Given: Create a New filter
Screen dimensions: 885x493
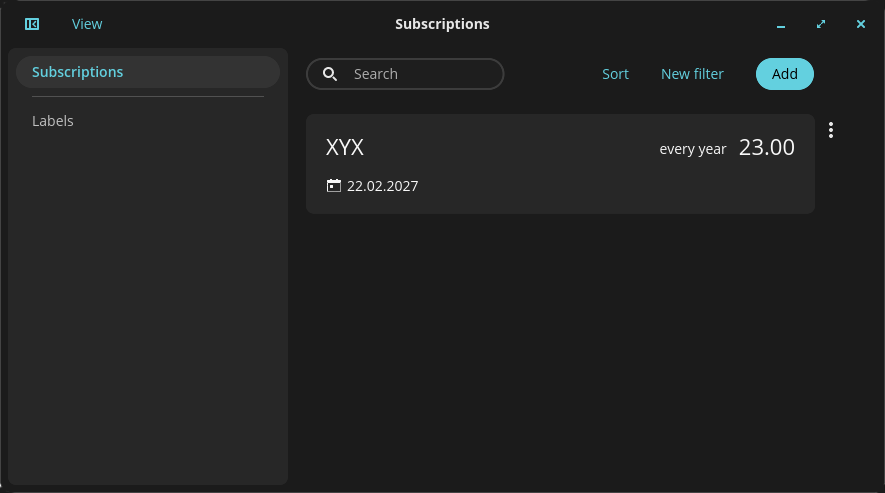Looking at the screenshot, I should point(692,74).
